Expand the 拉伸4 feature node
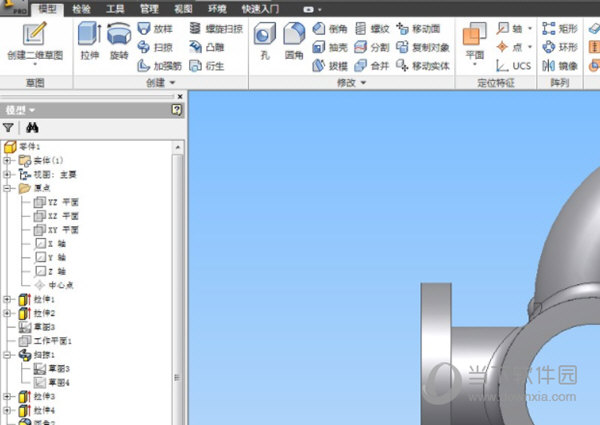600x425 pixels. (7, 410)
